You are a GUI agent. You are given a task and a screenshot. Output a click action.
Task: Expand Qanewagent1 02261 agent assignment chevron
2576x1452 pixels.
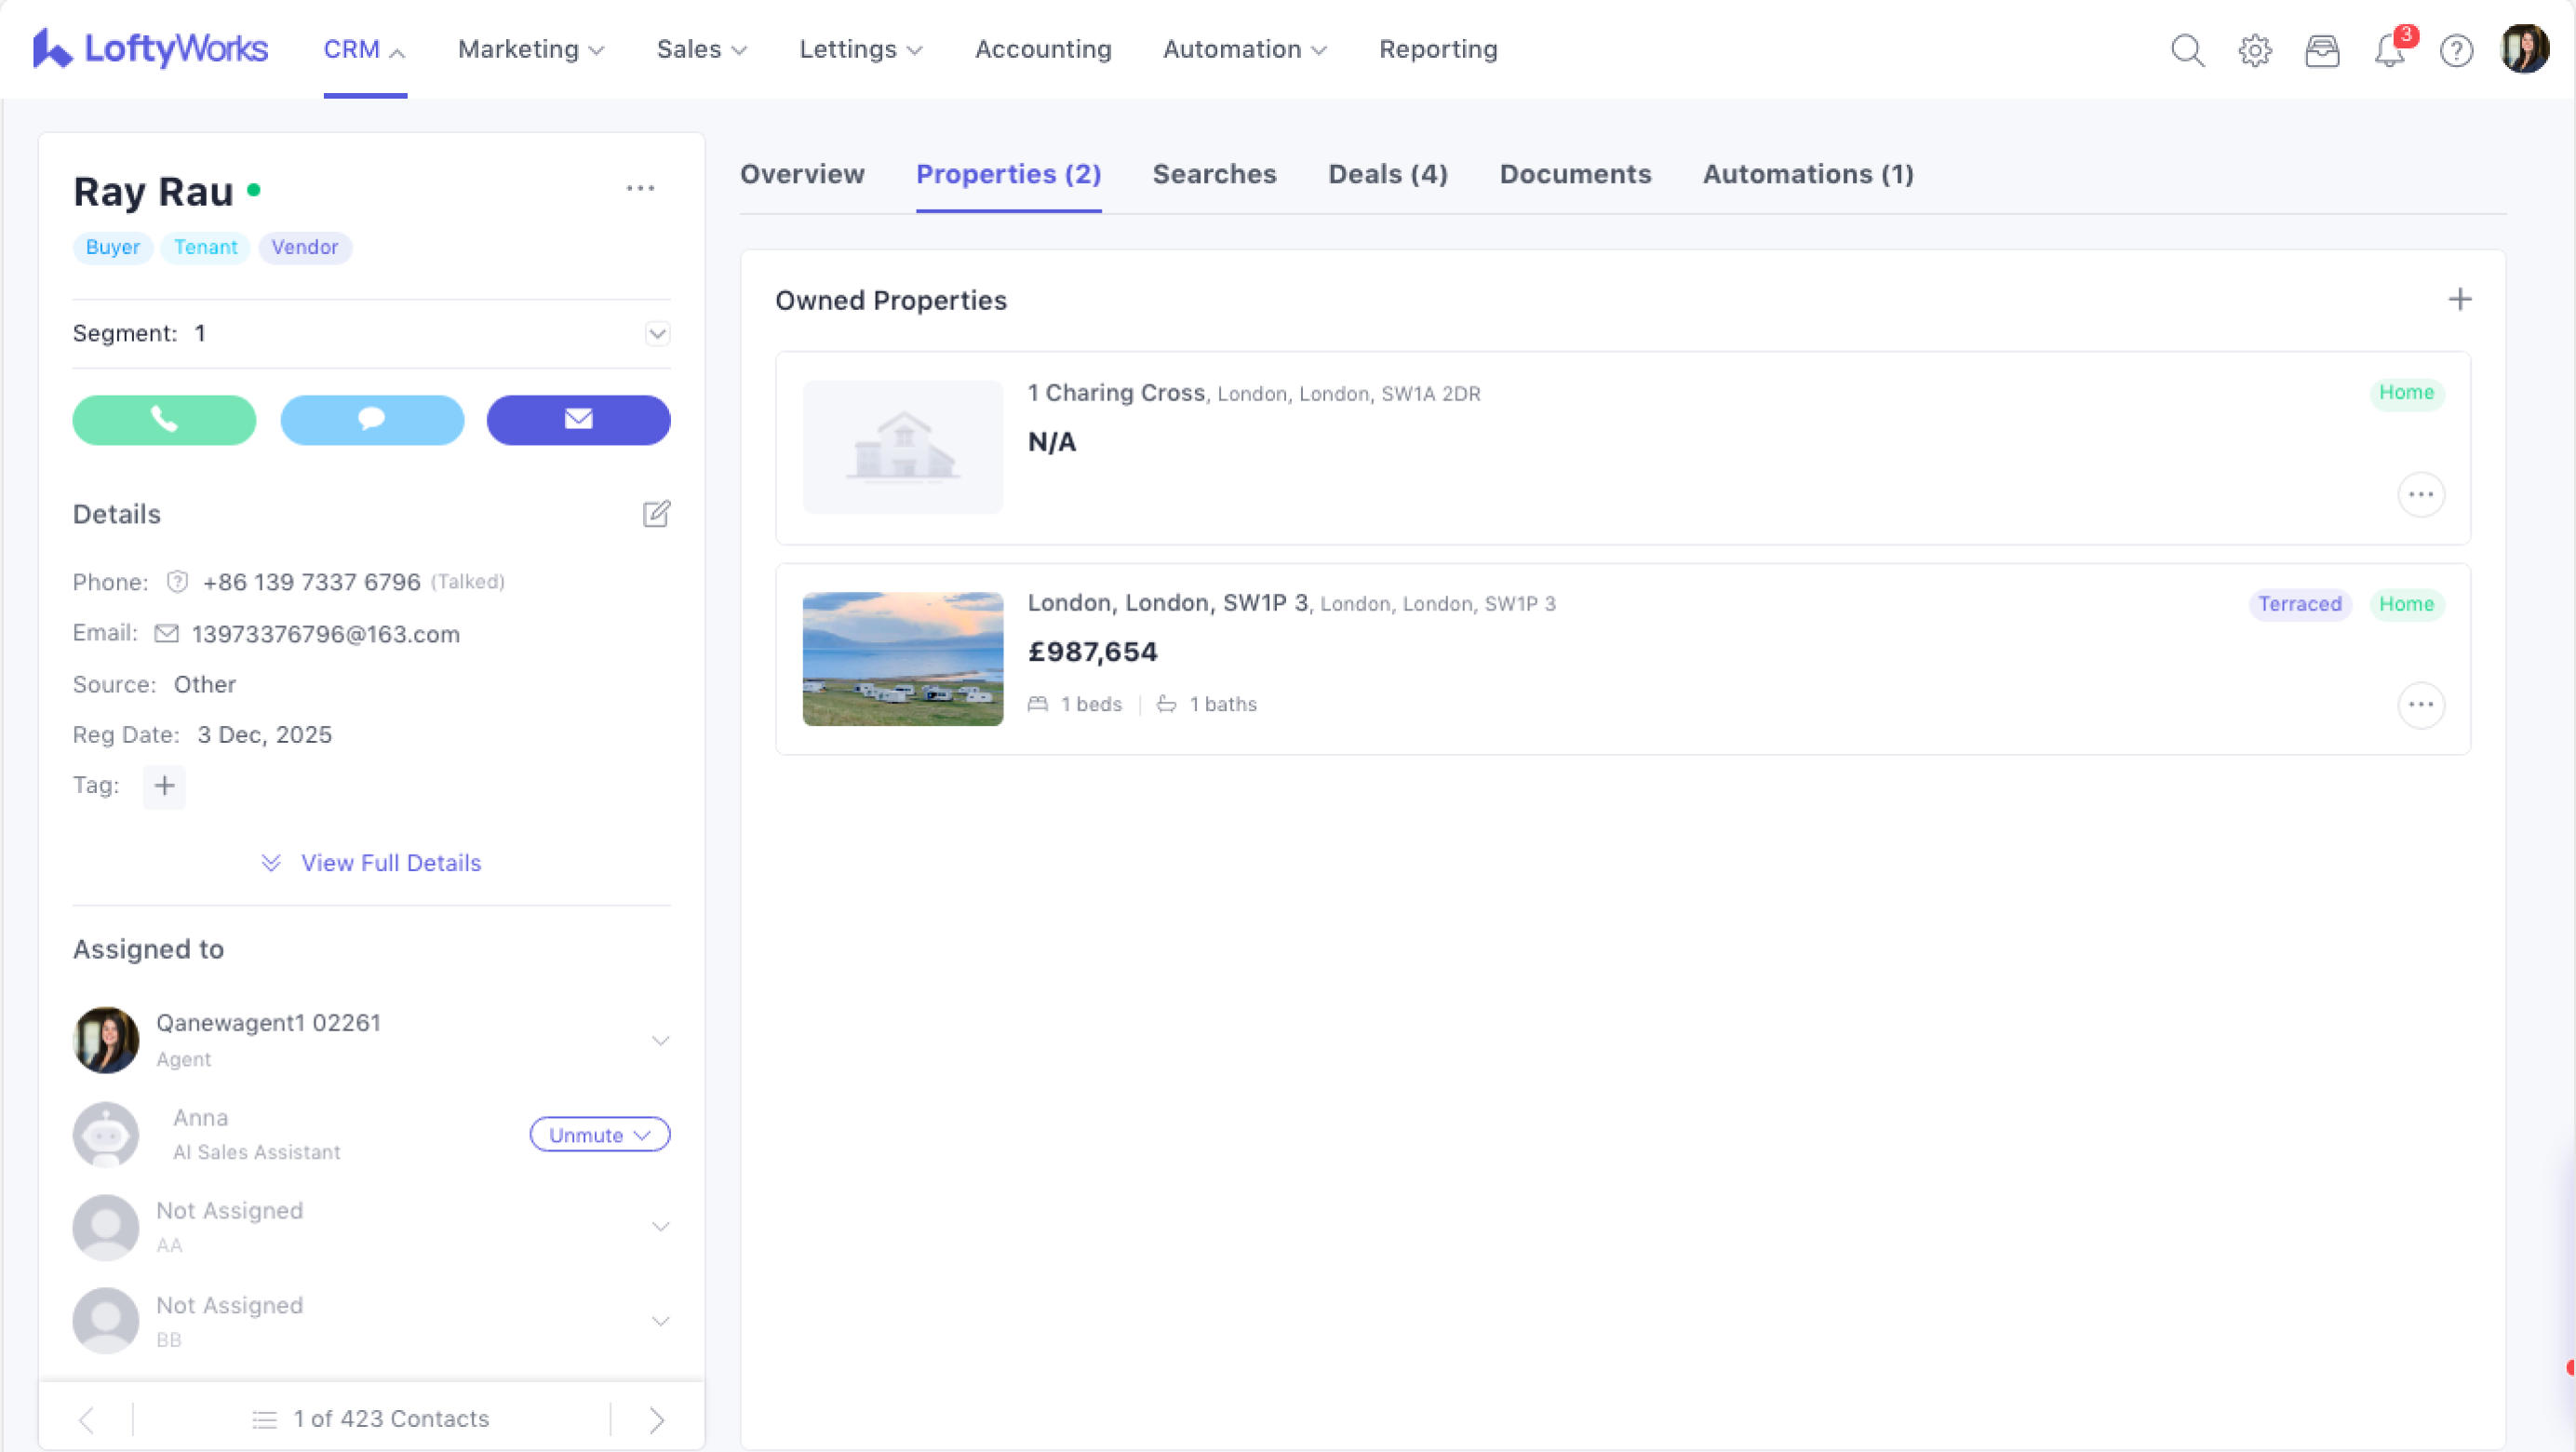[660, 1040]
